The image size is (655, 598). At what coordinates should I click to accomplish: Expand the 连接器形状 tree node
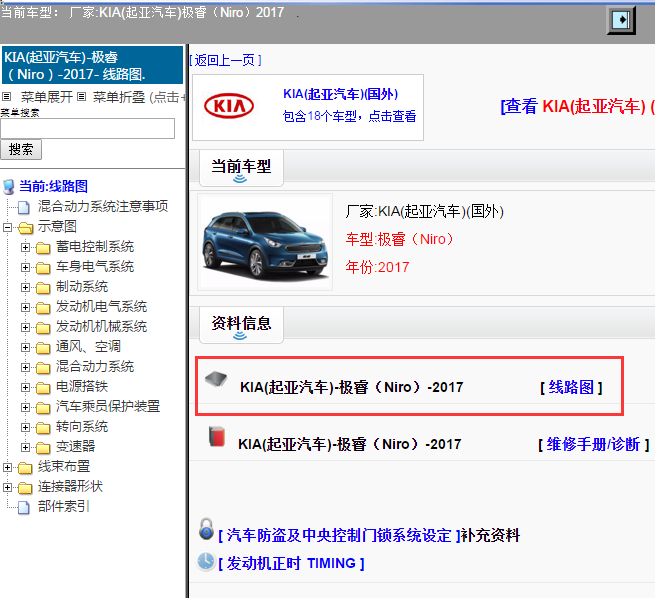pyautogui.click(x=7, y=488)
